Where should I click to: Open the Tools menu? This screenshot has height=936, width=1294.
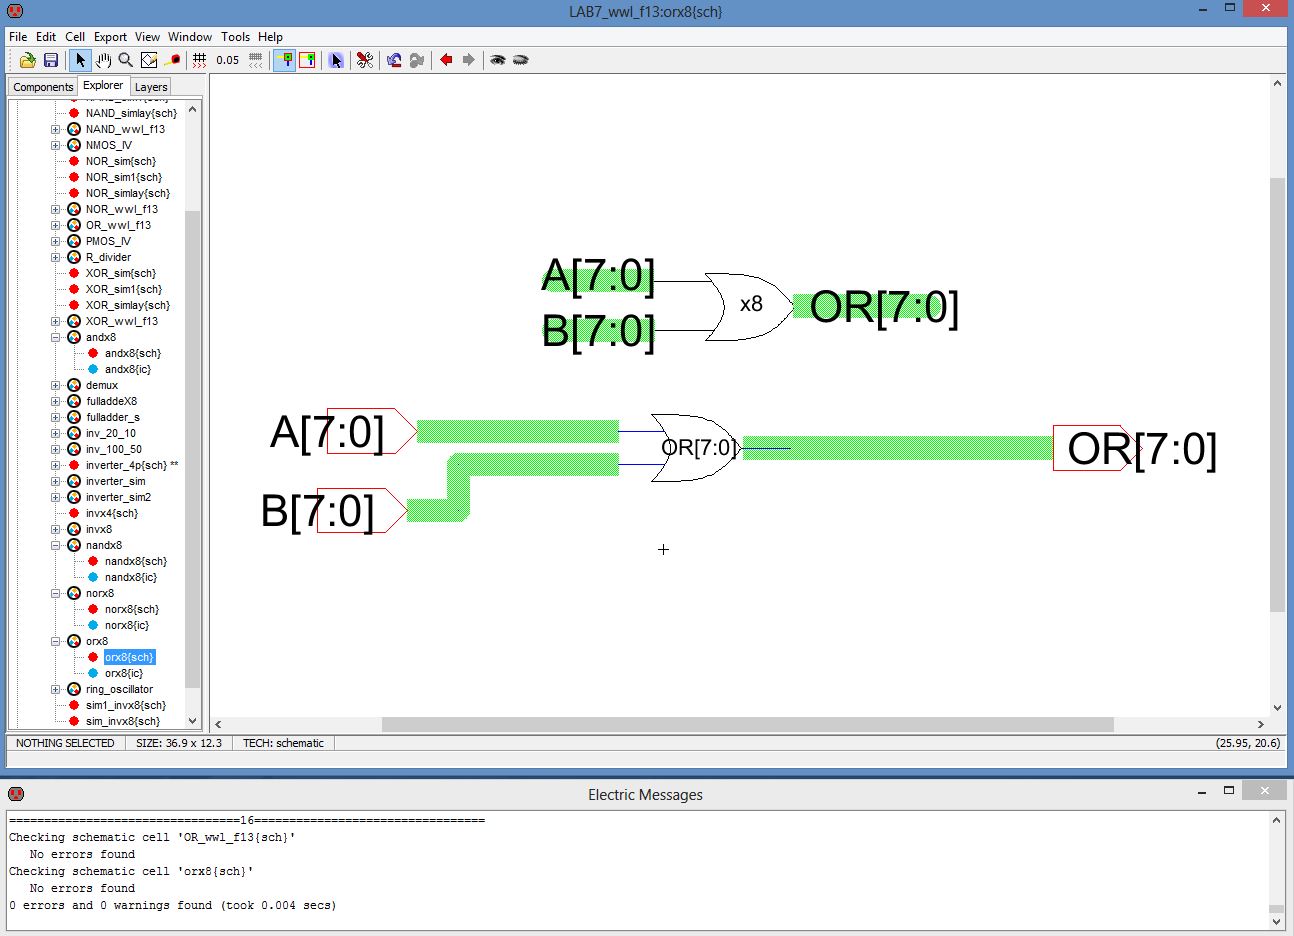[x=235, y=36]
